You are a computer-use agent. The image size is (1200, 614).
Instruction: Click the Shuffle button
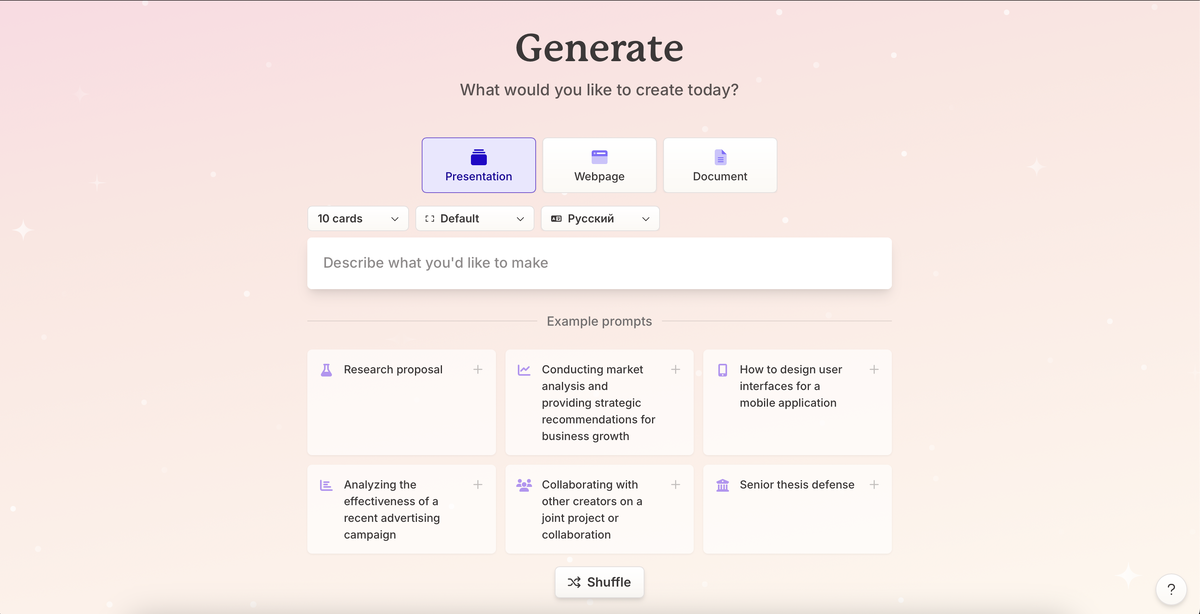tap(599, 581)
